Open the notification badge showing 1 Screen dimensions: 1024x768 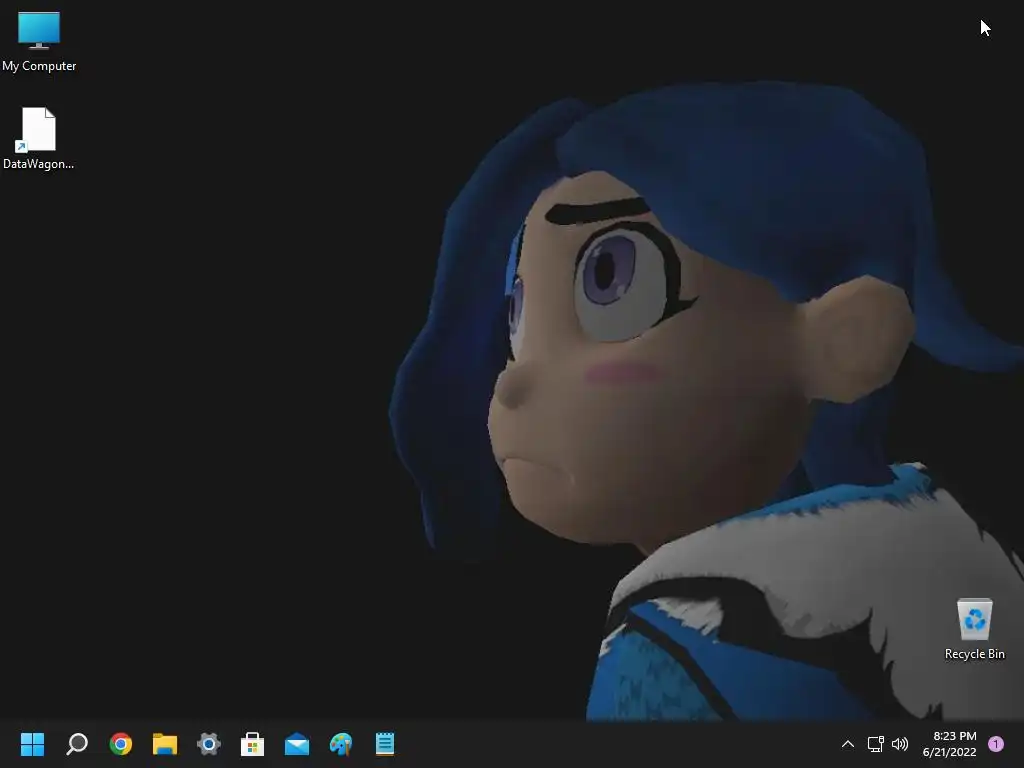pyautogui.click(x=996, y=744)
